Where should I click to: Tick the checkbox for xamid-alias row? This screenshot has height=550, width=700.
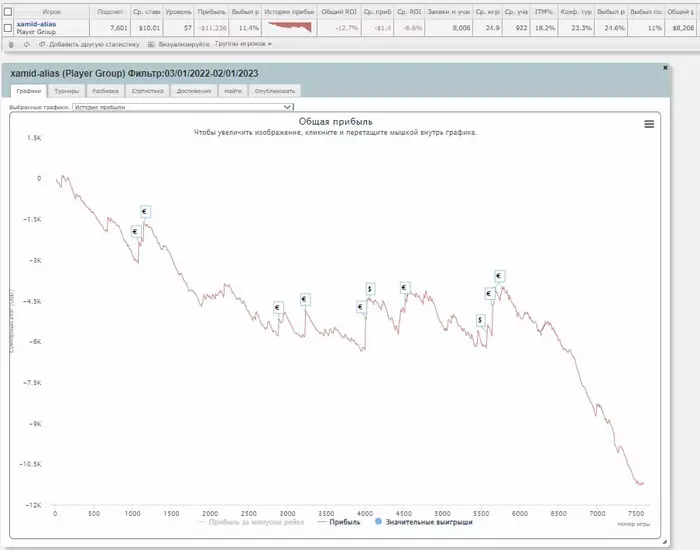click(8, 28)
